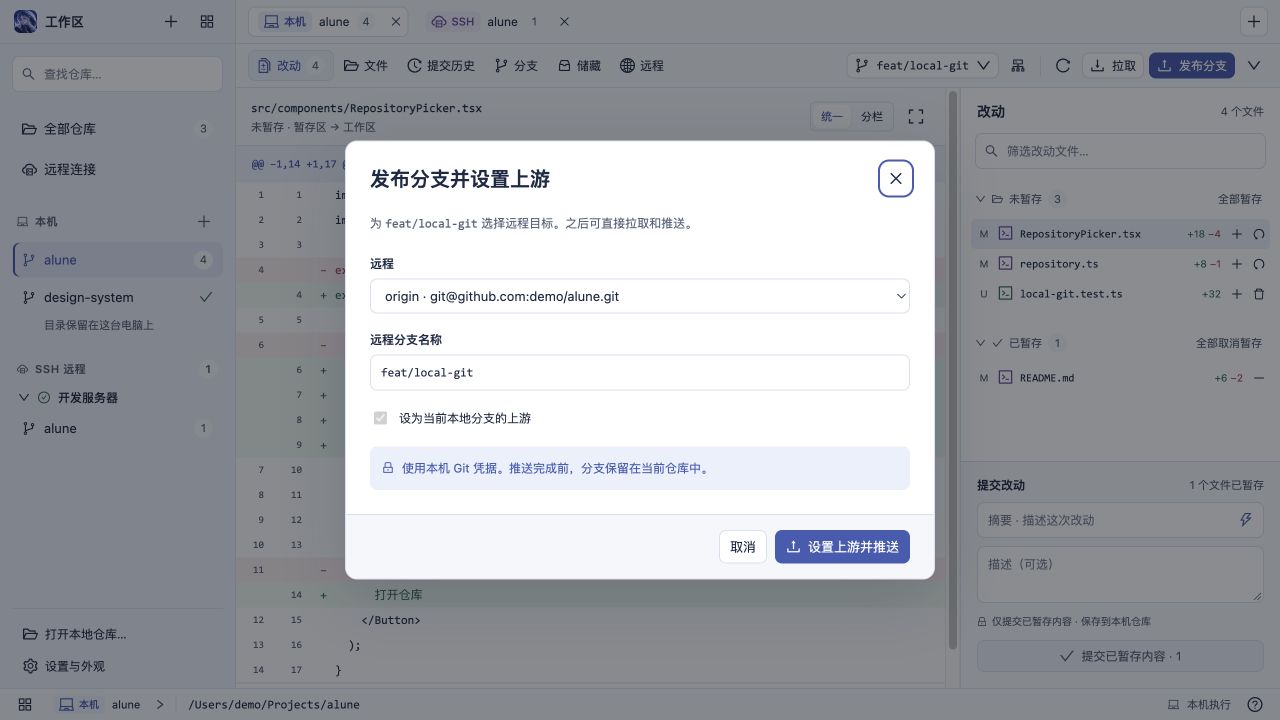Screen dimensions: 1280x720
Task: Click the 拉取 pull button
Action: (1113, 65)
